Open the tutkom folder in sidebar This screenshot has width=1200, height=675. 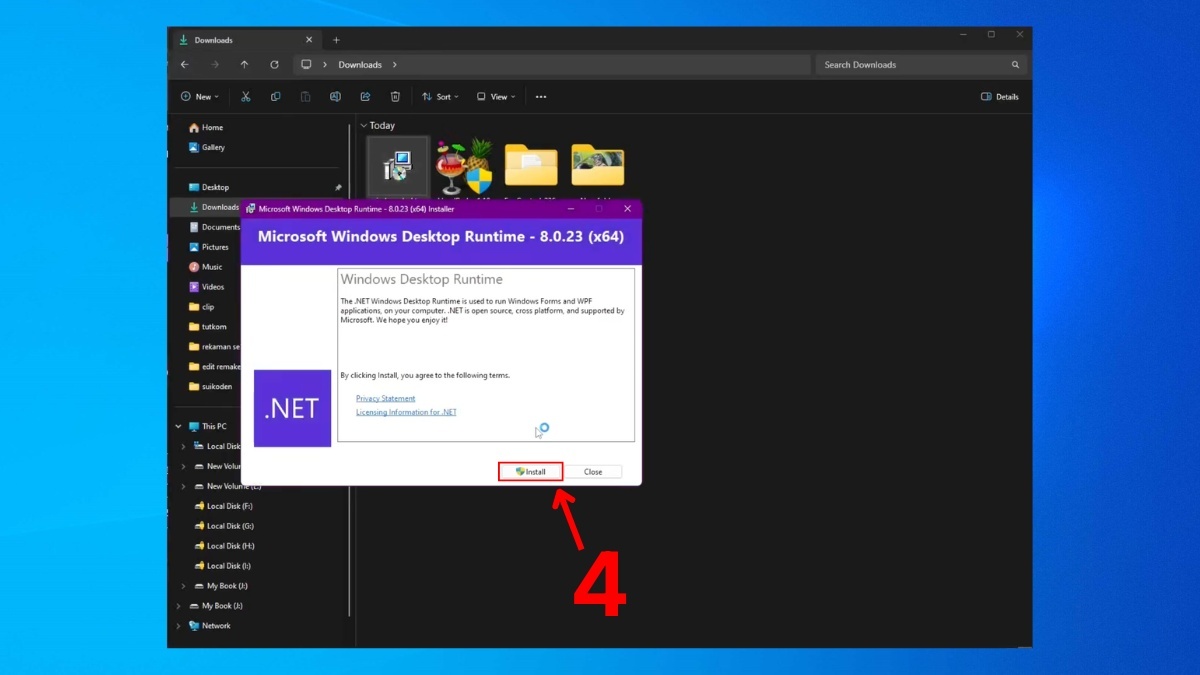(x=208, y=327)
